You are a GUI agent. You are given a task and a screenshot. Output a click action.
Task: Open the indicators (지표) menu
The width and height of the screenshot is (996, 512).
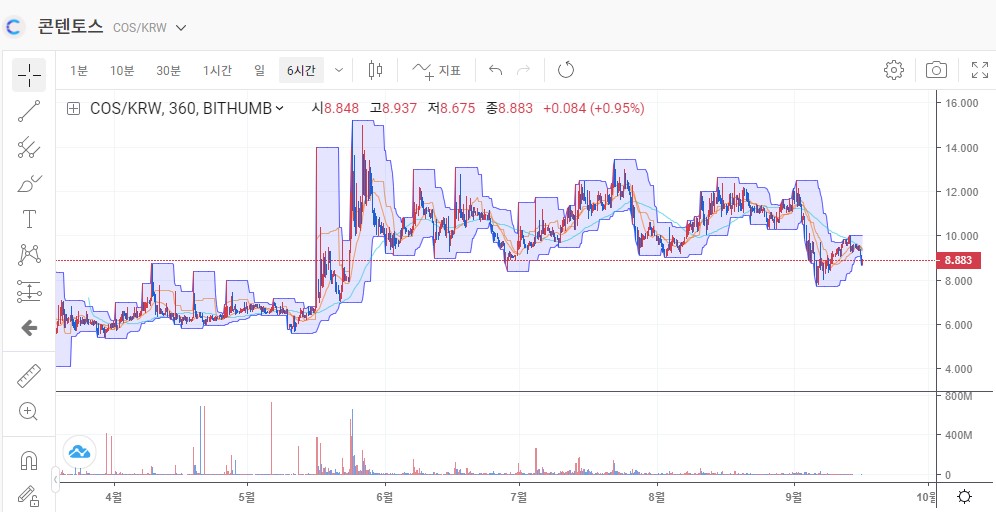[436, 70]
